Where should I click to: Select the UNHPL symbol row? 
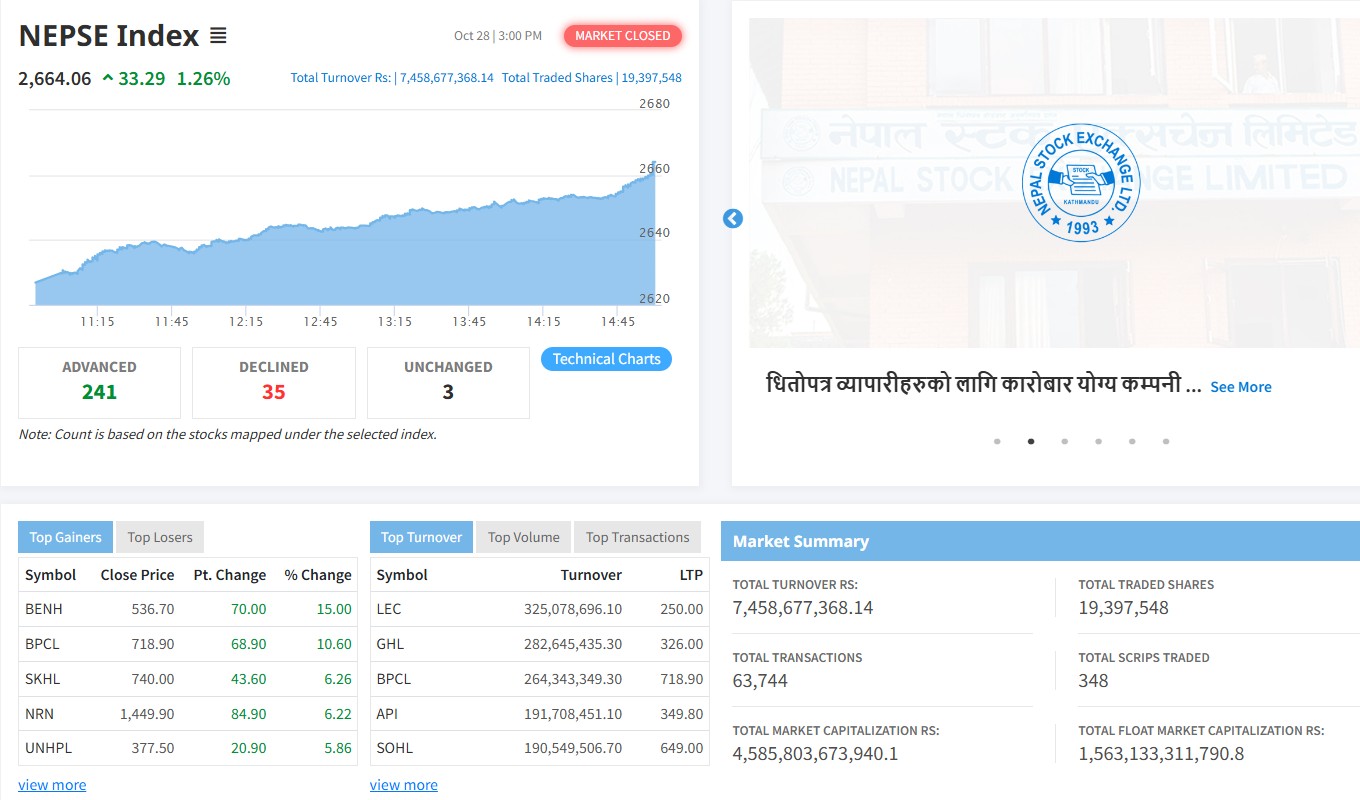188,748
